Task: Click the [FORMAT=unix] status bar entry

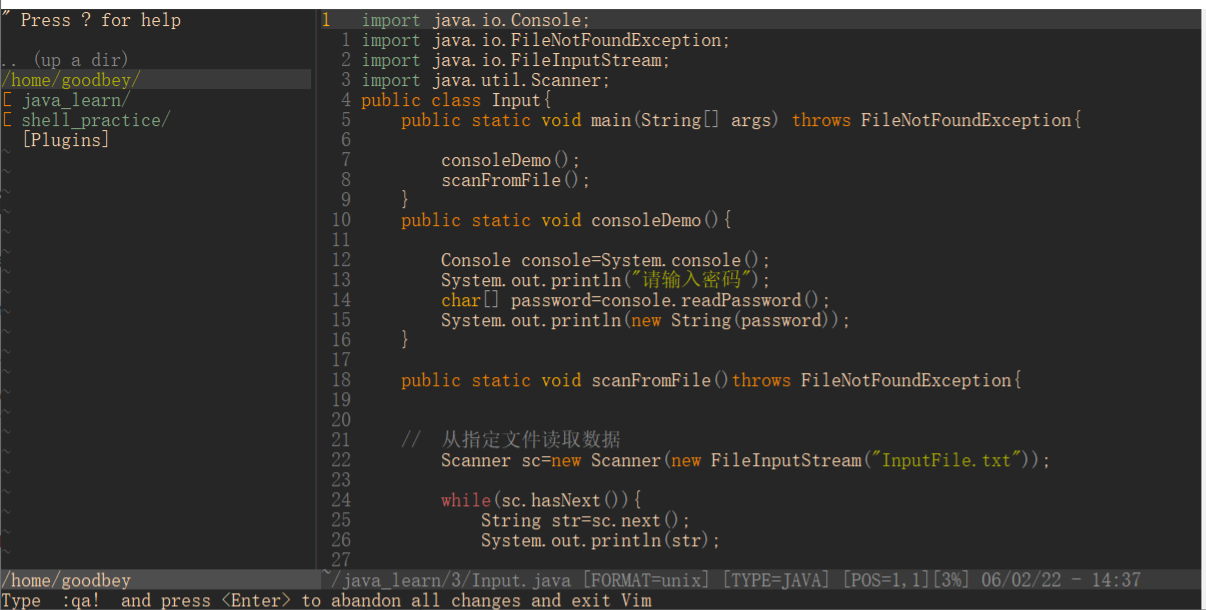Action: point(646,580)
